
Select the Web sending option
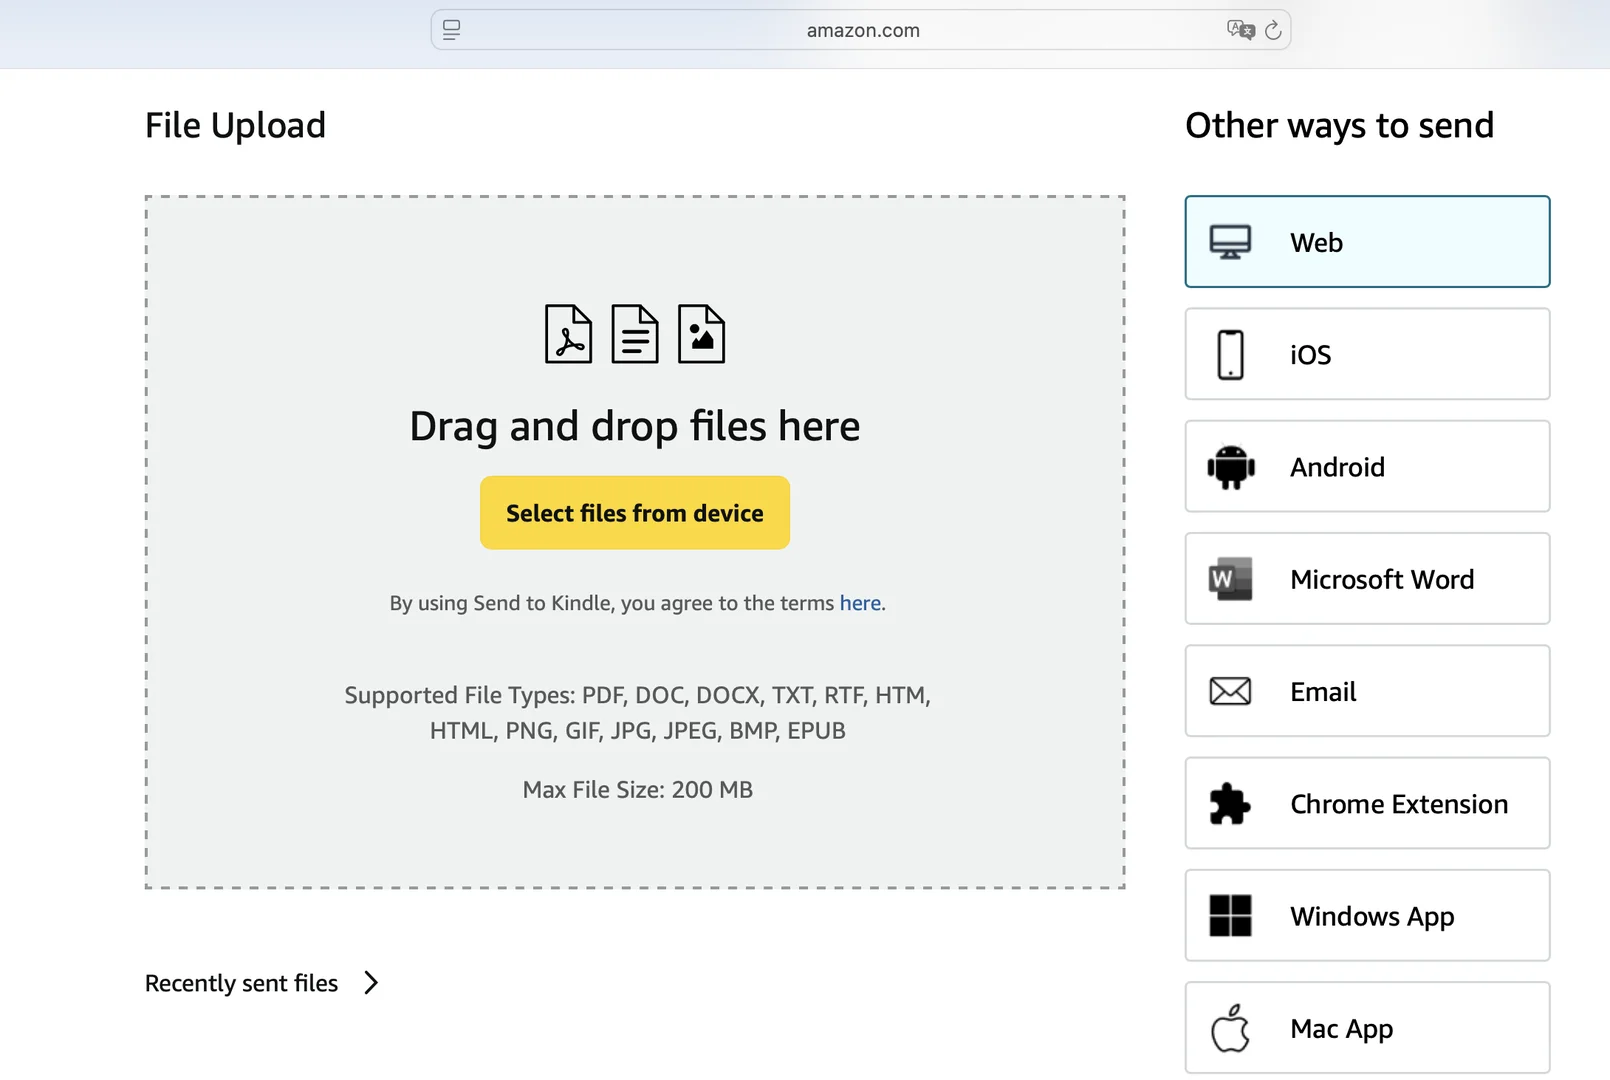(1367, 242)
